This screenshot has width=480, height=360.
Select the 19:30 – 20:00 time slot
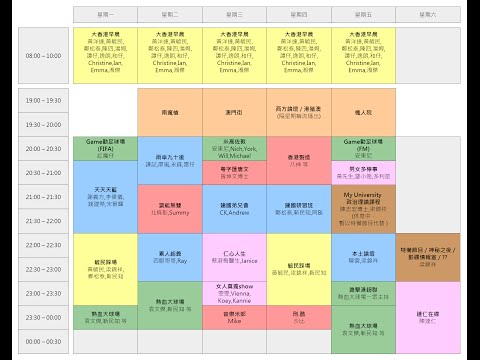[43, 125]
